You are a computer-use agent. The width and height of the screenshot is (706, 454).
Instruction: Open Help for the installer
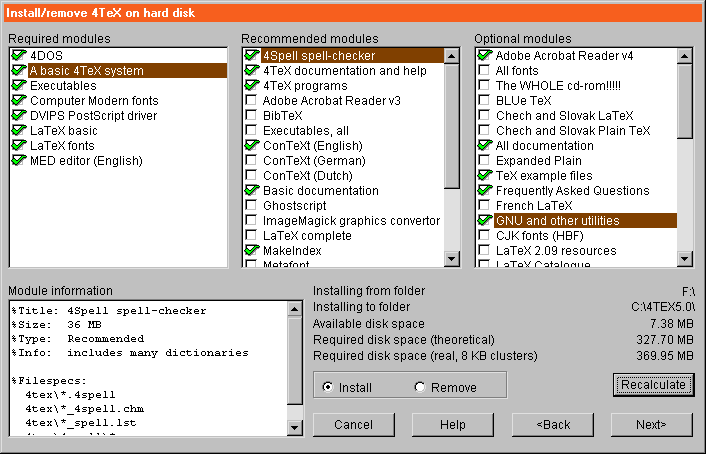point(453,425)
